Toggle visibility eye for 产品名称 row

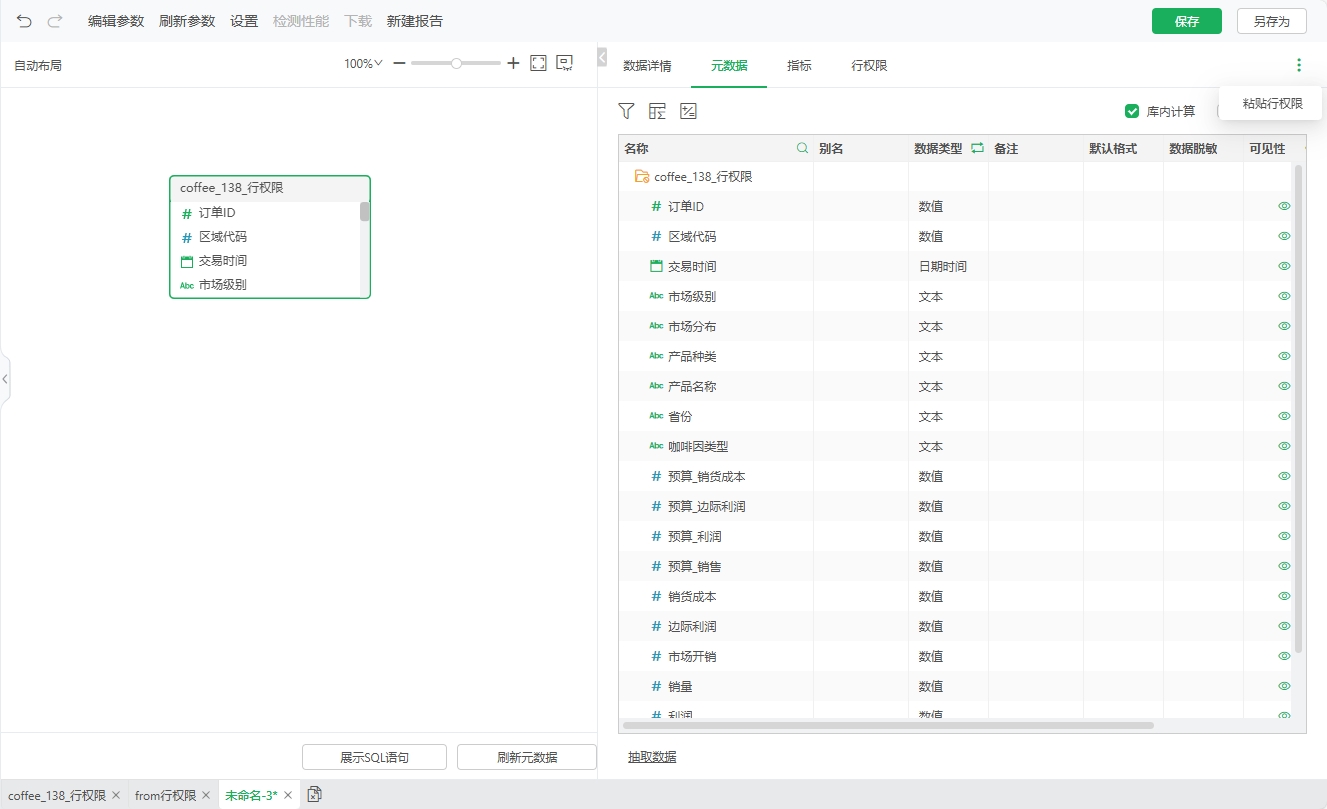1284,386
